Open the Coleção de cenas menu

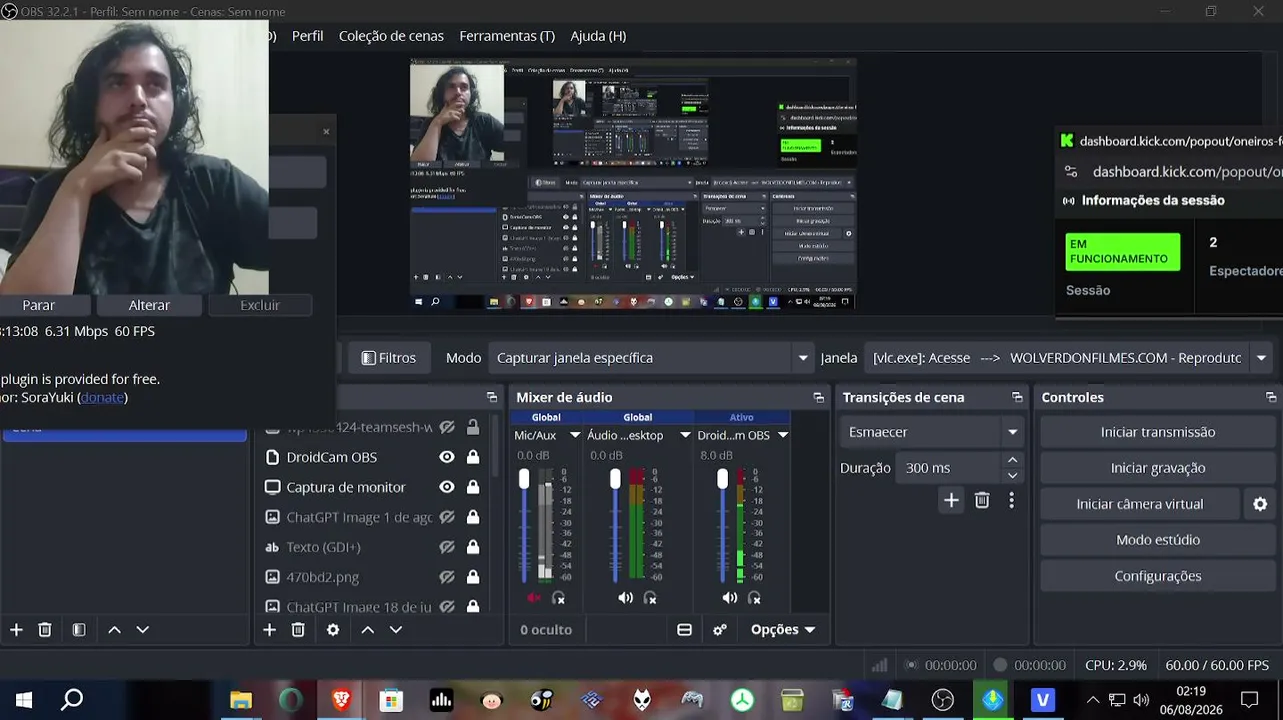click(391, 36)
